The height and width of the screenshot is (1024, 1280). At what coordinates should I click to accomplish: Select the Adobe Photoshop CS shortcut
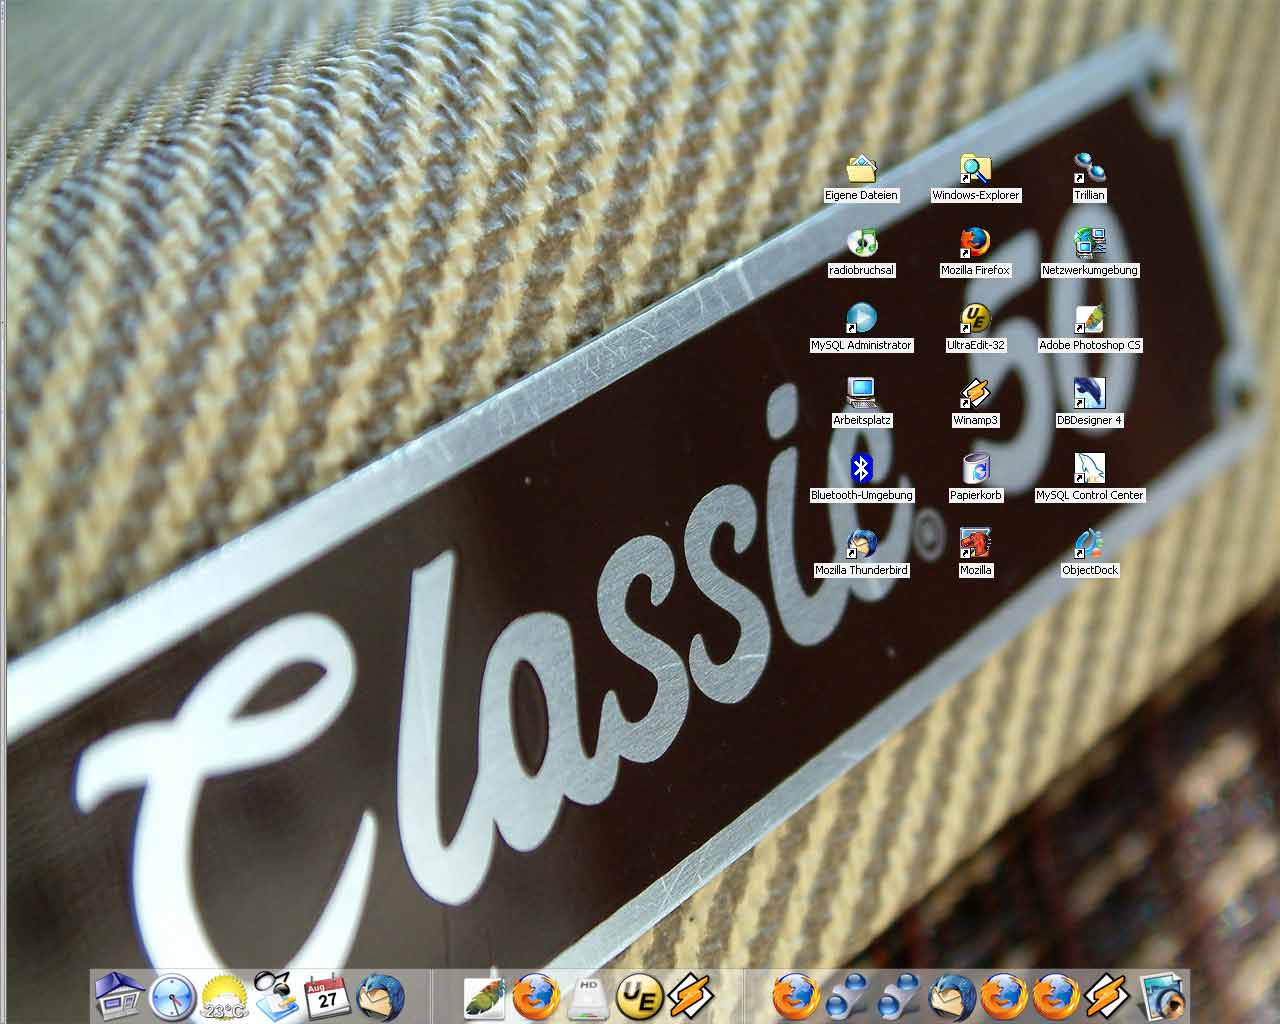[x=1089, y=328]
